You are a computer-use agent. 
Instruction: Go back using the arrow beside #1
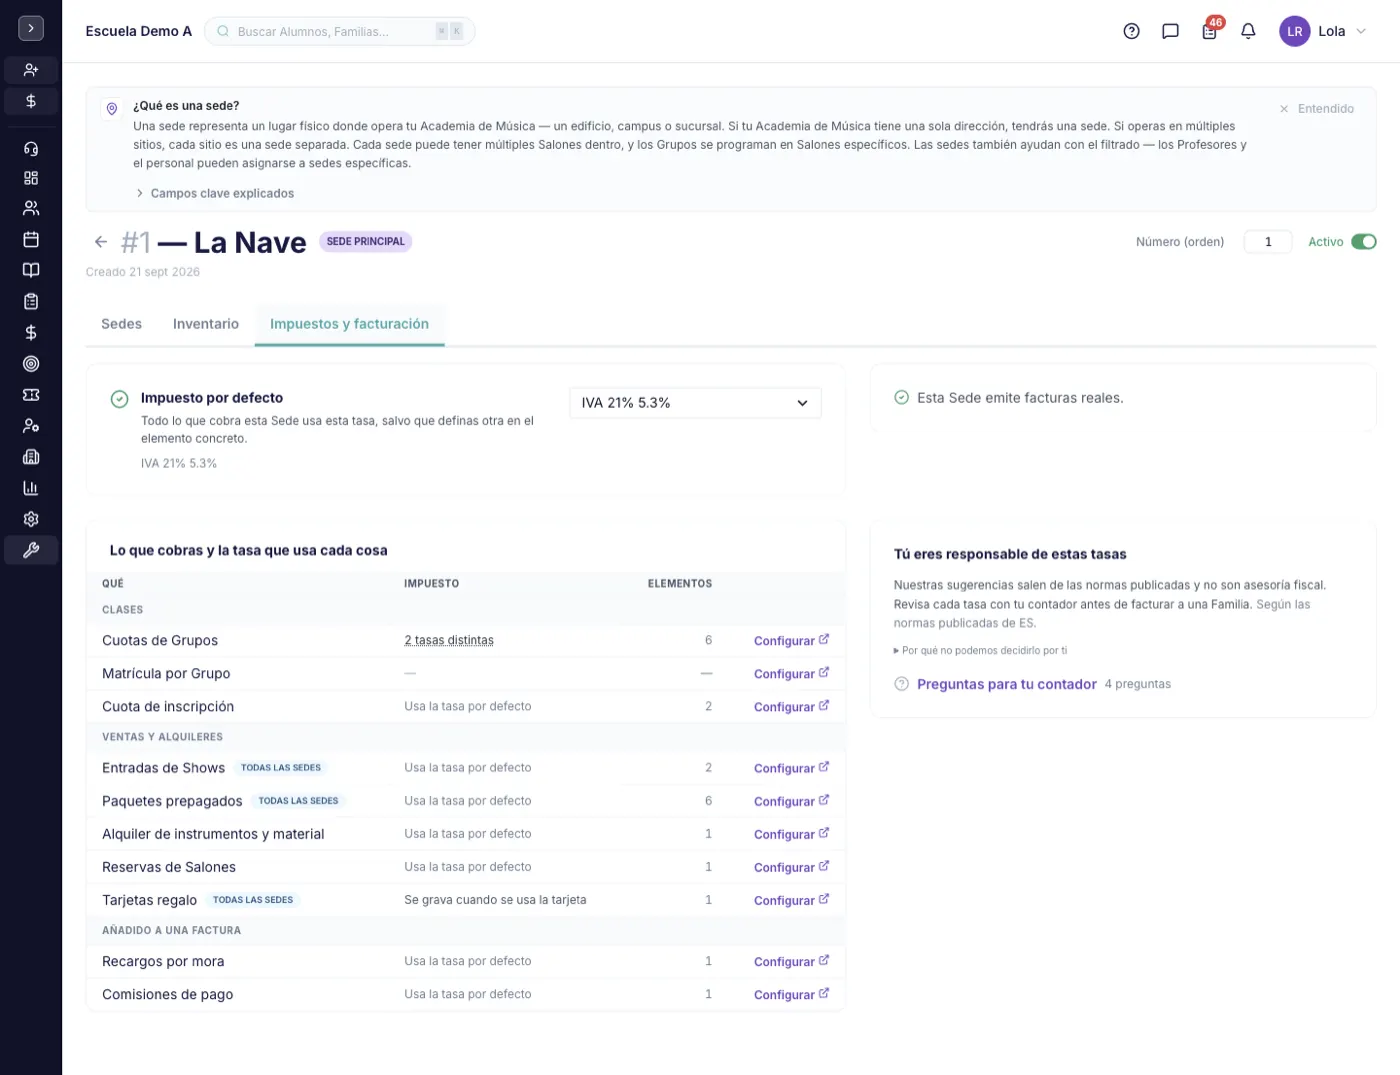point(101,242)
